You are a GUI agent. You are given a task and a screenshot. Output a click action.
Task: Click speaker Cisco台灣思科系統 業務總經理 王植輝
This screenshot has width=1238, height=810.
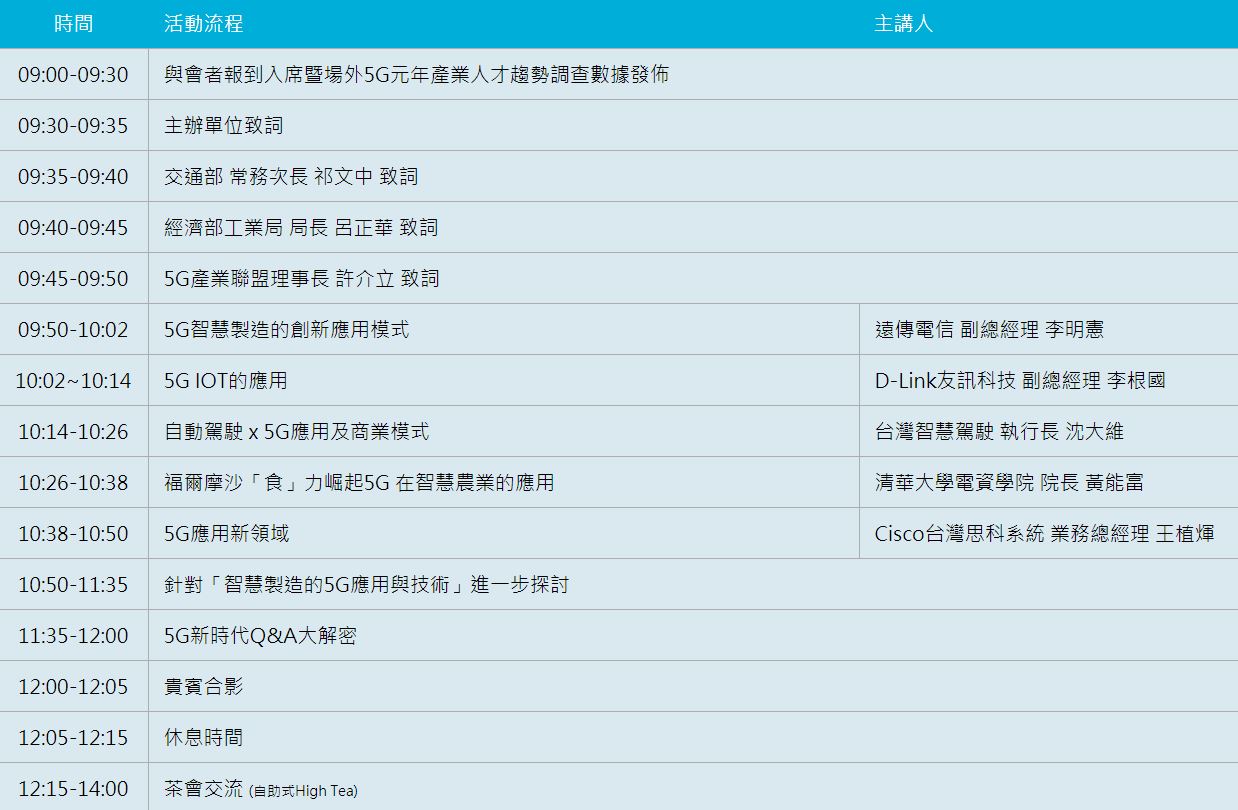point(1044,534)
